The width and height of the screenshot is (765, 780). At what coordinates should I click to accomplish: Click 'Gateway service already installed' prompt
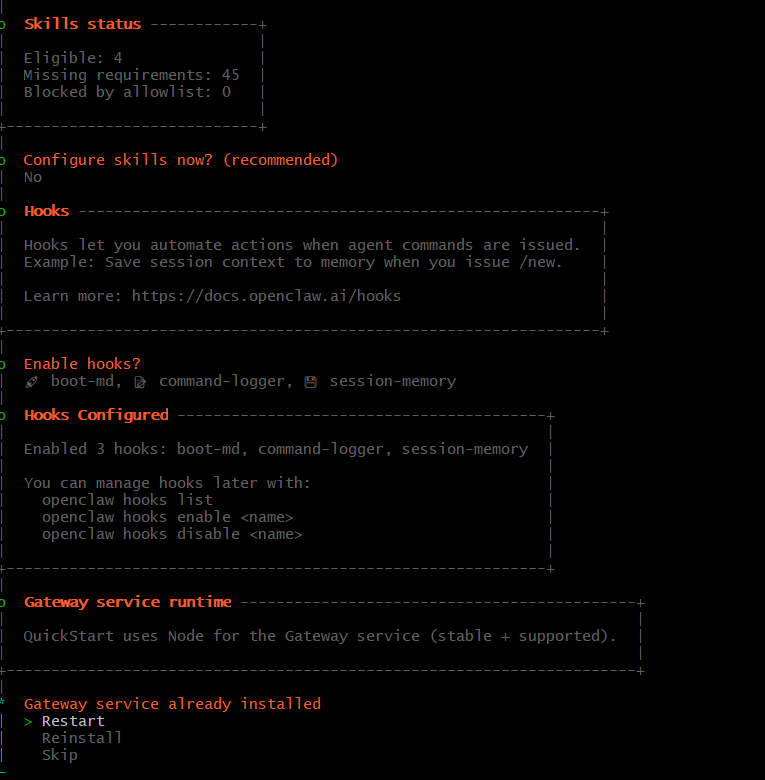click(x=173, y=704)
